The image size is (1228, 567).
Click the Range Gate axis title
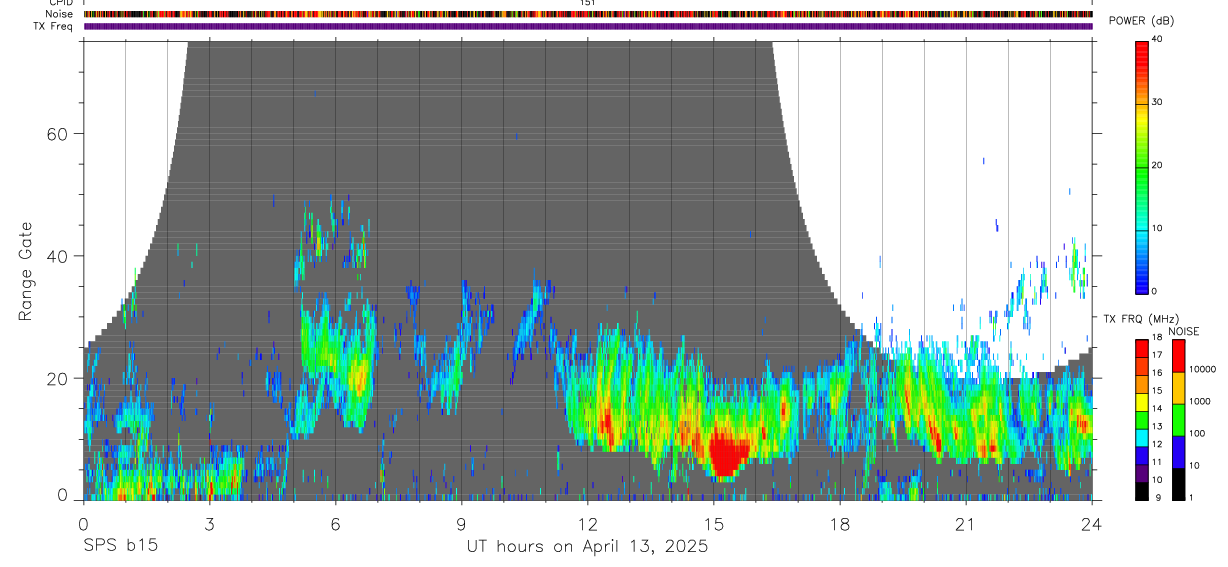point(26,270)
